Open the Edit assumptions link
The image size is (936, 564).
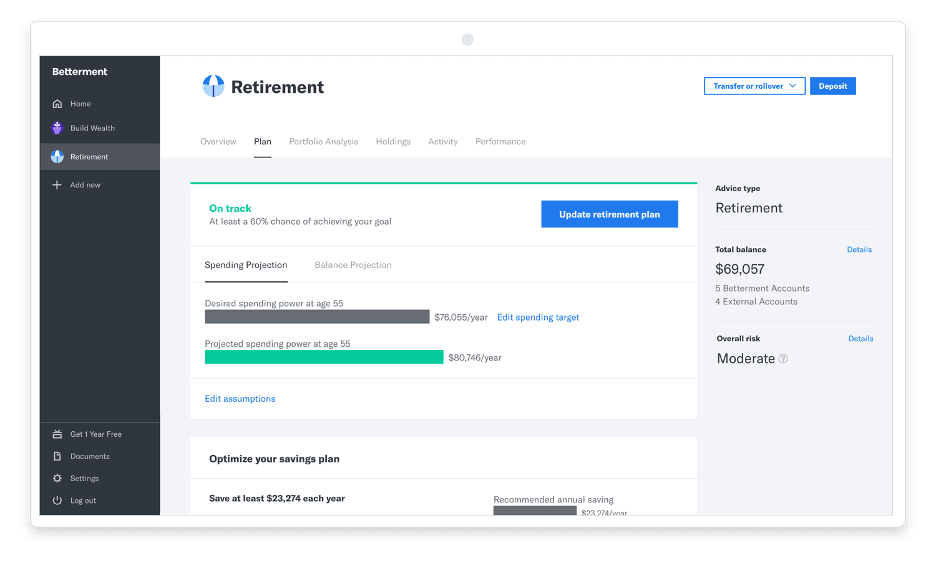coord(240,399)
